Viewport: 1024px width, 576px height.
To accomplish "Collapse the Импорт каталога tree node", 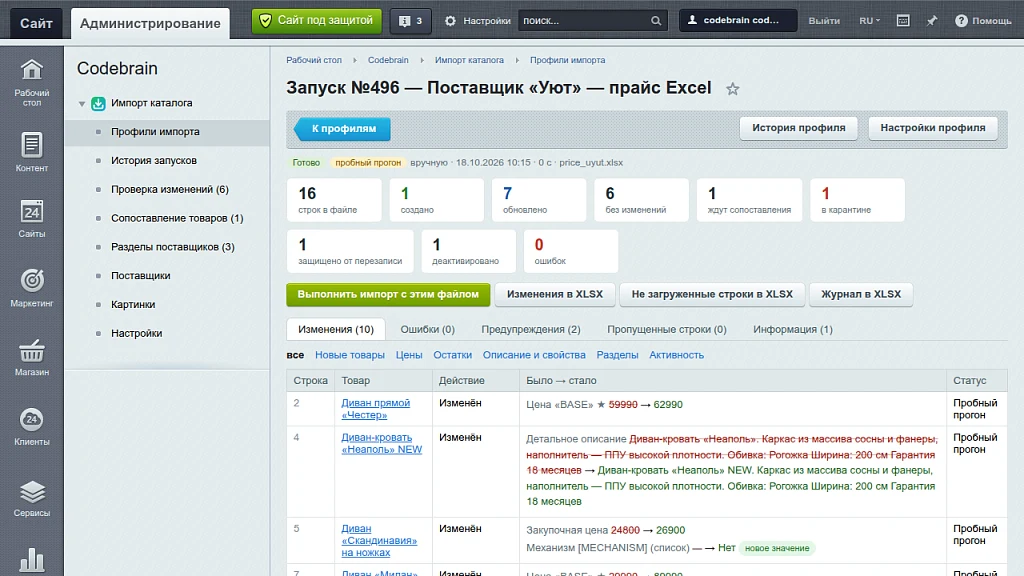I will 82,104.
